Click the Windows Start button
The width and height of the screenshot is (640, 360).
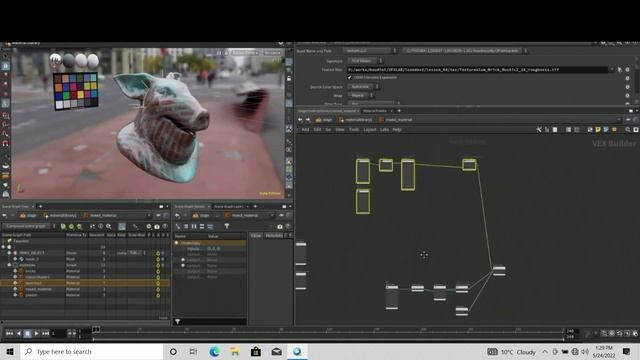click(10, 351)
